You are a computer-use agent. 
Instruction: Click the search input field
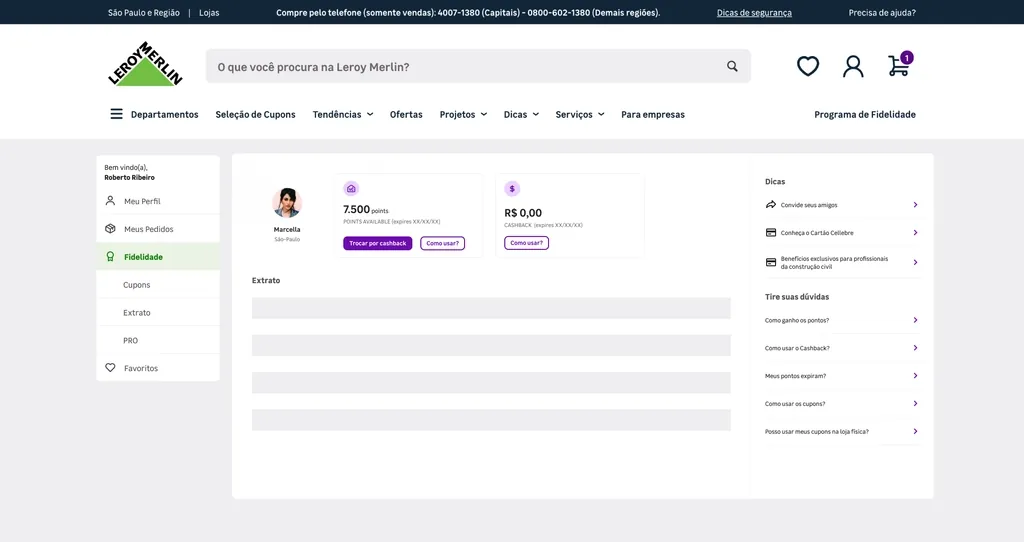478,66
